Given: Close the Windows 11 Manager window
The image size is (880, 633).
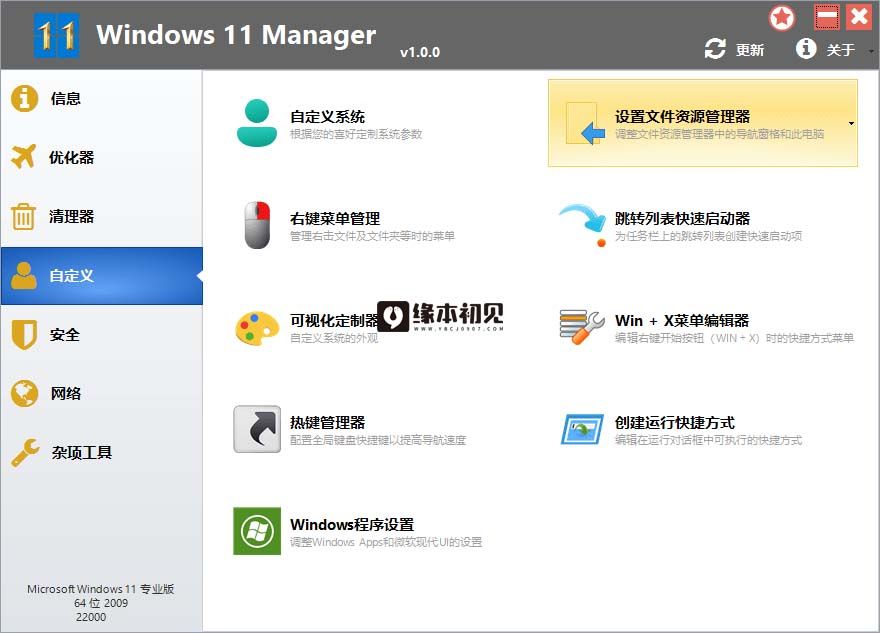Looking at the screenshot, I should pyautogui.click(x=859, y=17).
